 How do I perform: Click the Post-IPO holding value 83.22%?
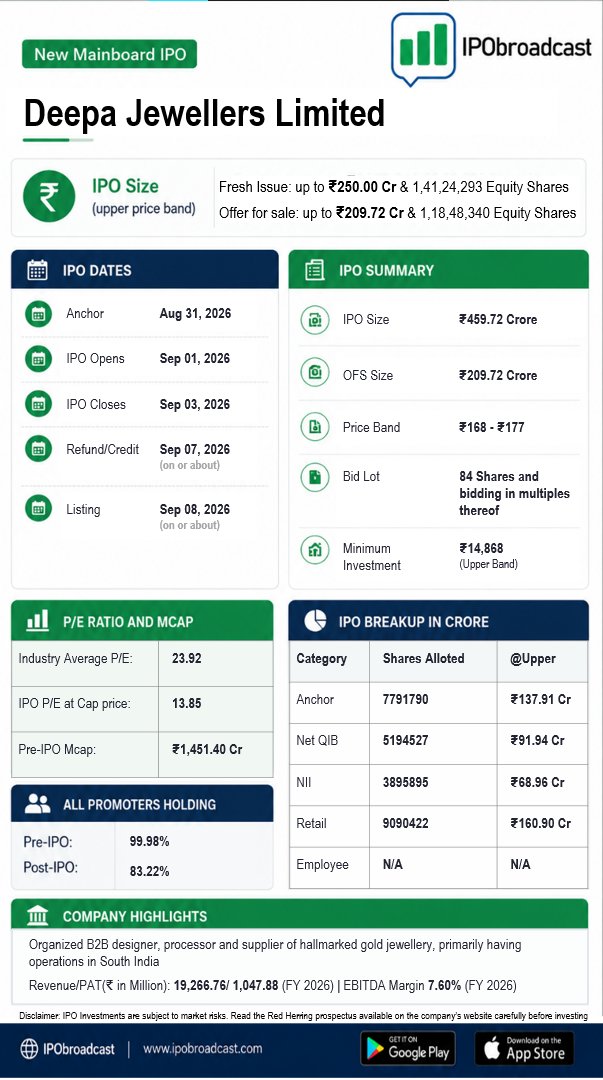coord(150,871)
